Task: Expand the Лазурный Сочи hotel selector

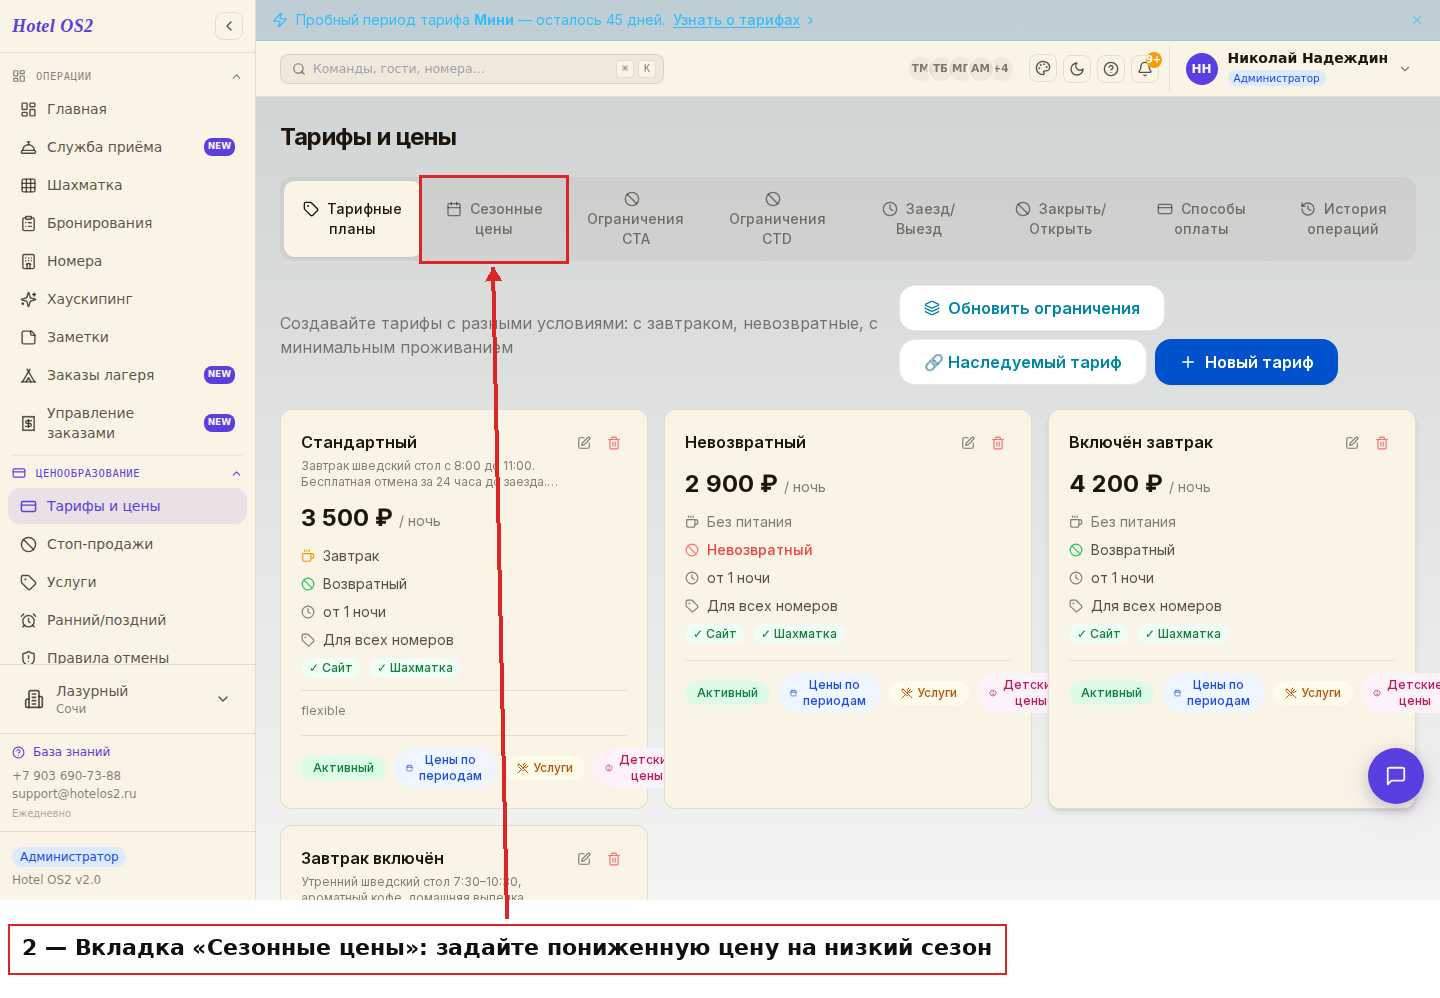Action: (127, 699)
